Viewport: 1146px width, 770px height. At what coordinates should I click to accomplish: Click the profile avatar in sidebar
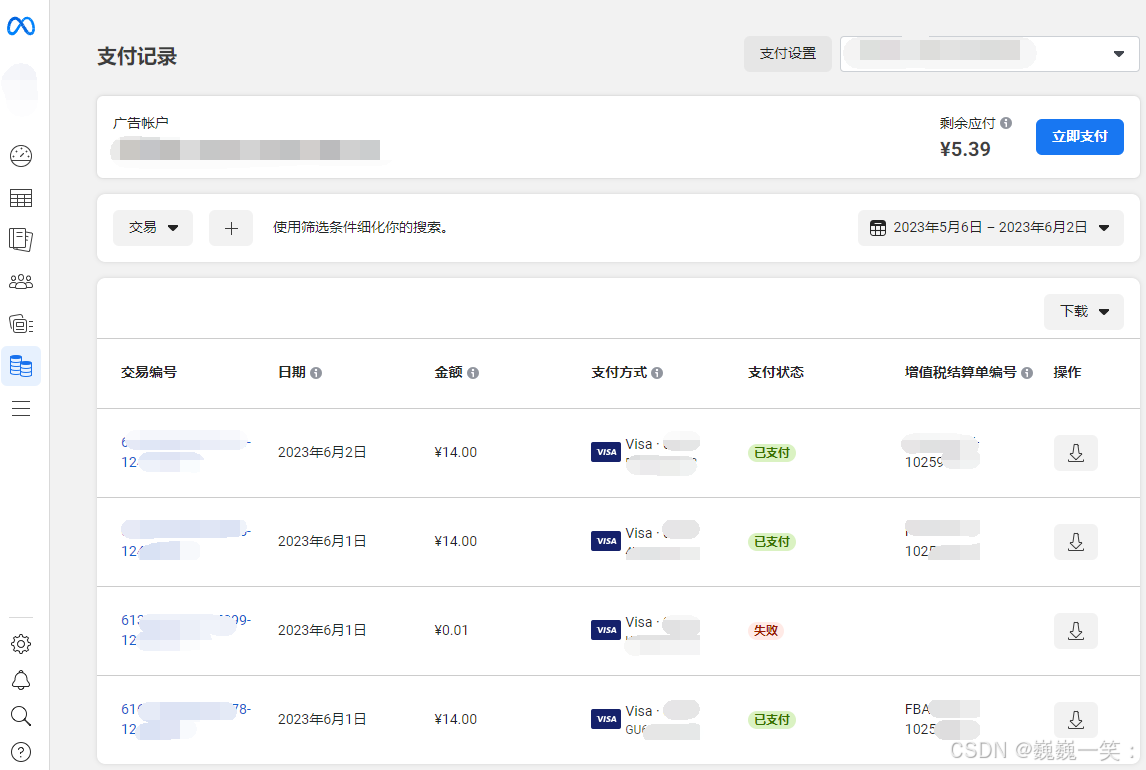(x=20, y=87)
